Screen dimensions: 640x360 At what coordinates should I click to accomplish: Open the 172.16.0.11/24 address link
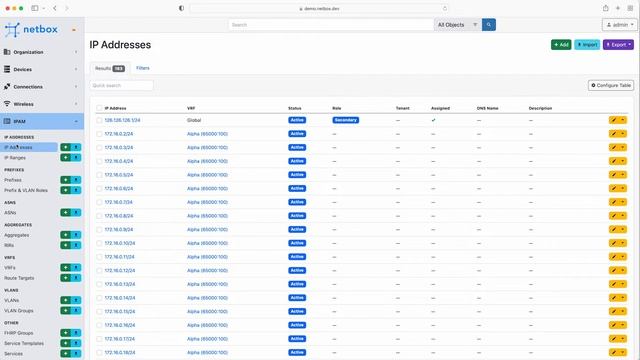[x=120, y=257]
